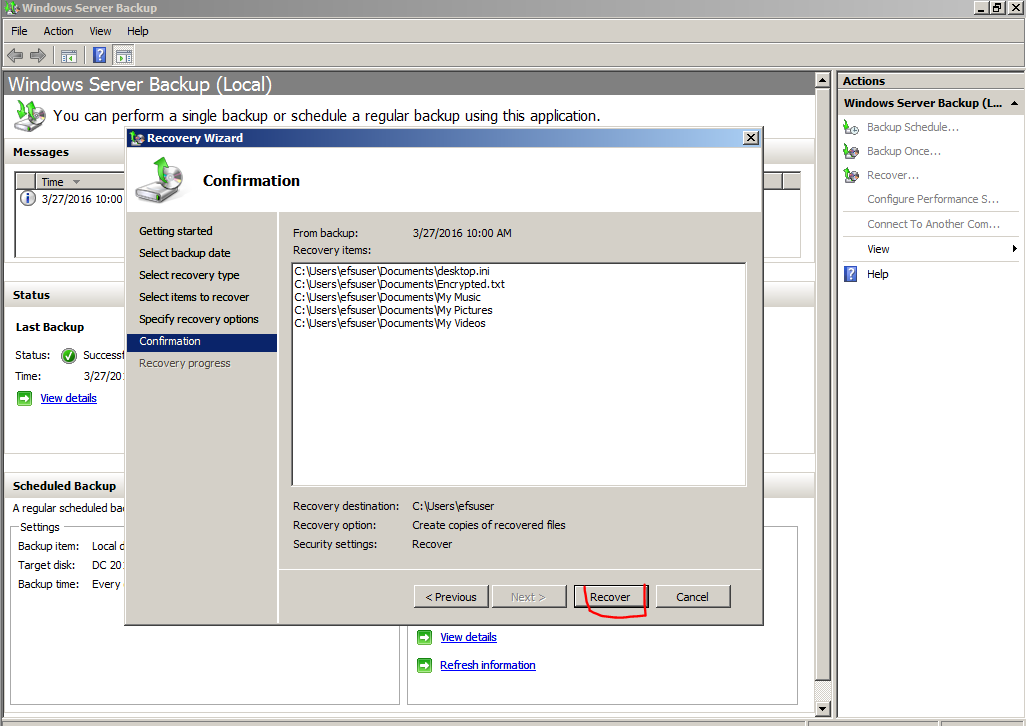Toggle Show/Hide Console Tree icon
1026x726 pixels.
[x=69, y=56]
